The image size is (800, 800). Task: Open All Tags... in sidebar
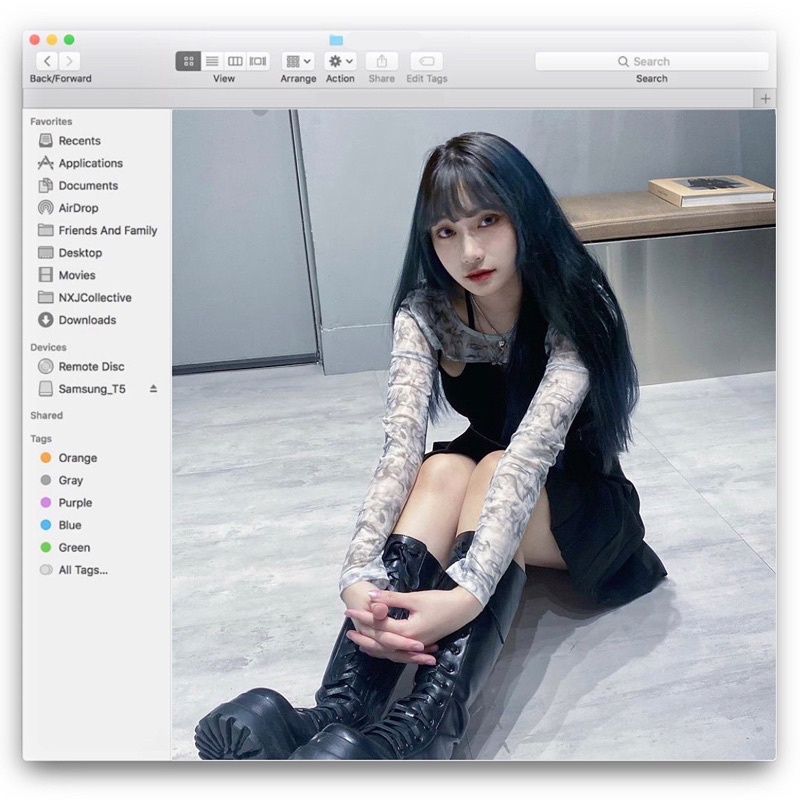(82, 570)
